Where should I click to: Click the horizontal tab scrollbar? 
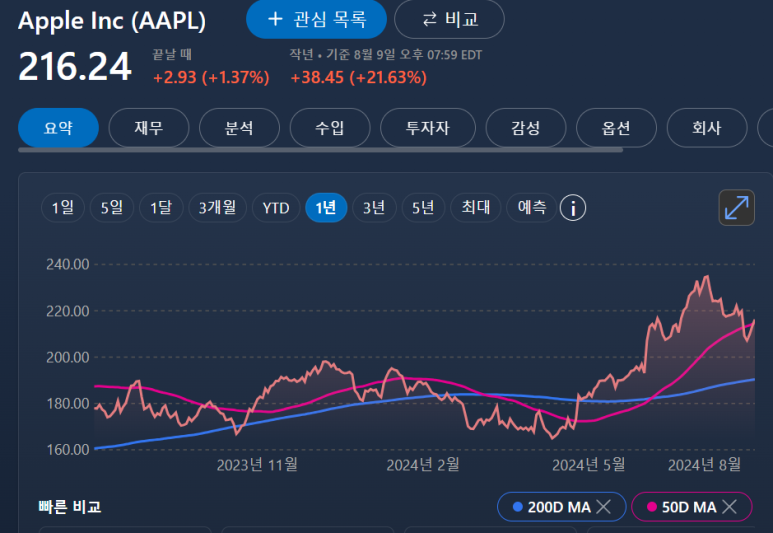pyautogui.click(x=320, y=150)
